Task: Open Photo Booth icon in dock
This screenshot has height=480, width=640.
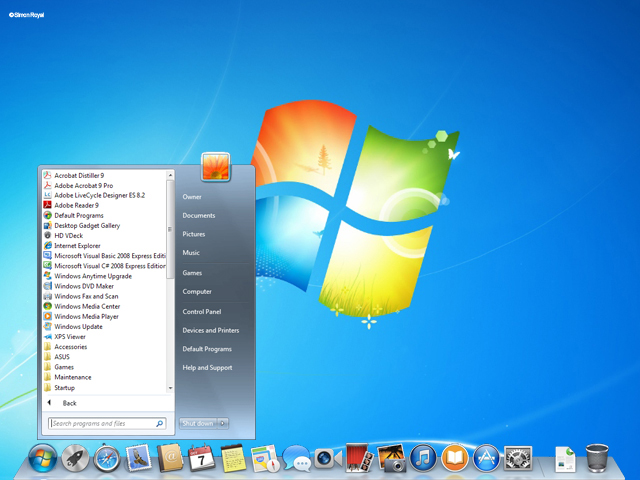Action: 360,458
